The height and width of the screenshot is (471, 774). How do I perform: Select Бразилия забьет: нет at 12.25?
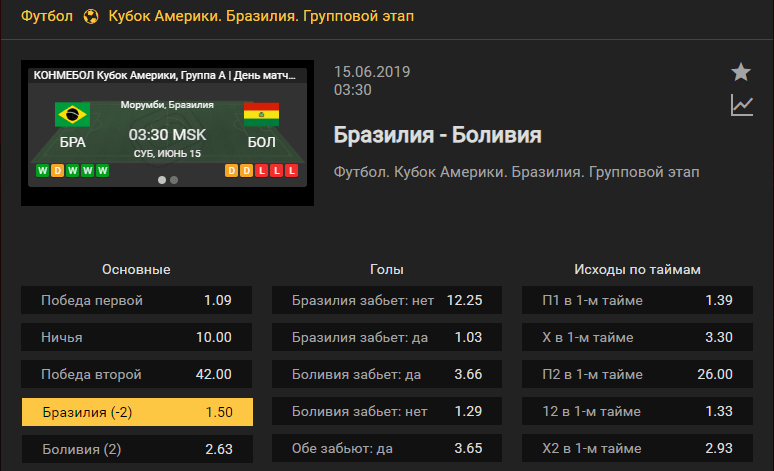pos(387,300)
